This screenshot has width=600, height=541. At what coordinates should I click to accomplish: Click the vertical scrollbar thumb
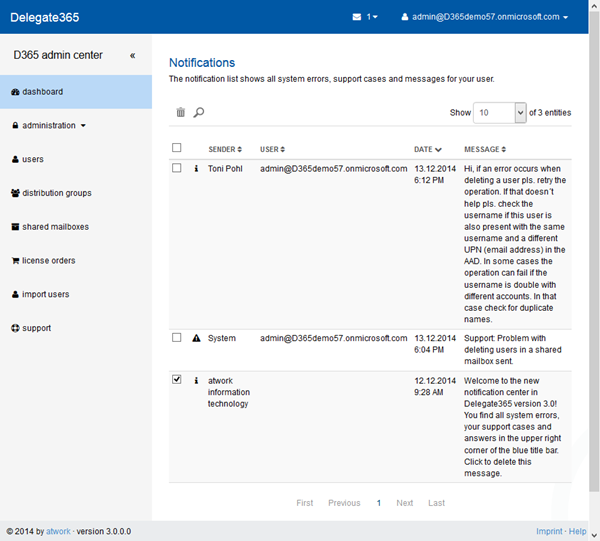(x=594, y=251)
